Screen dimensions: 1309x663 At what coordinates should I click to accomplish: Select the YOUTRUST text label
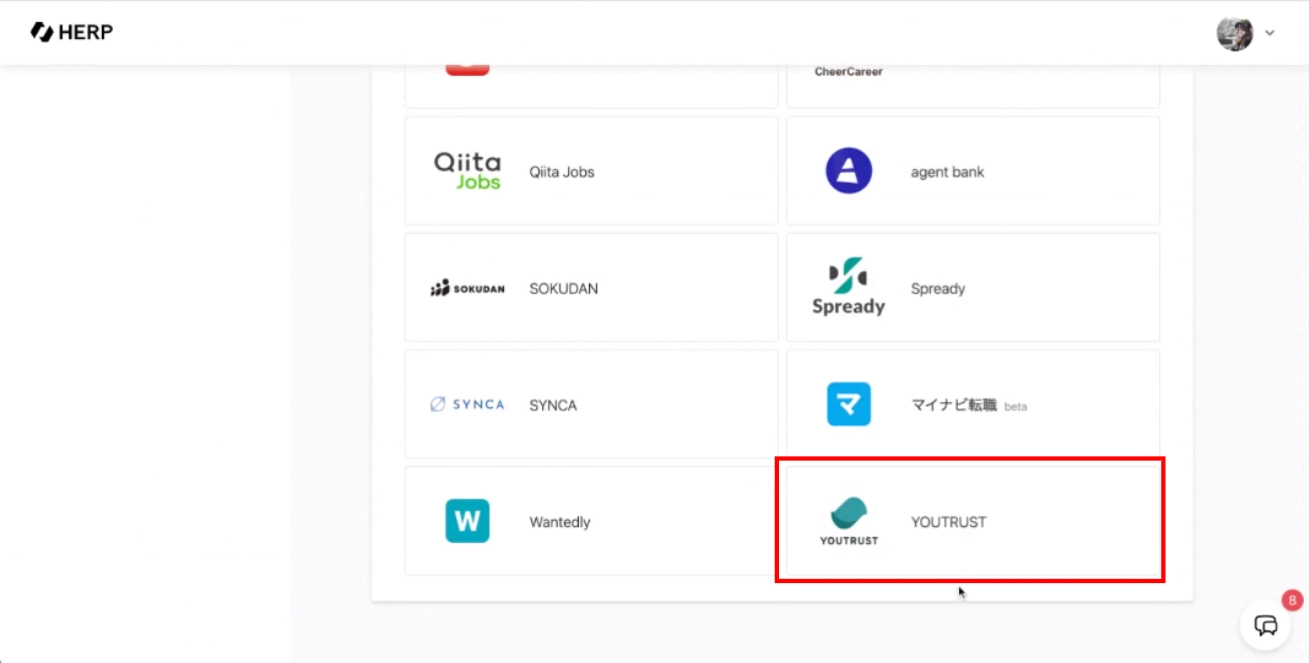pos(948,522)
